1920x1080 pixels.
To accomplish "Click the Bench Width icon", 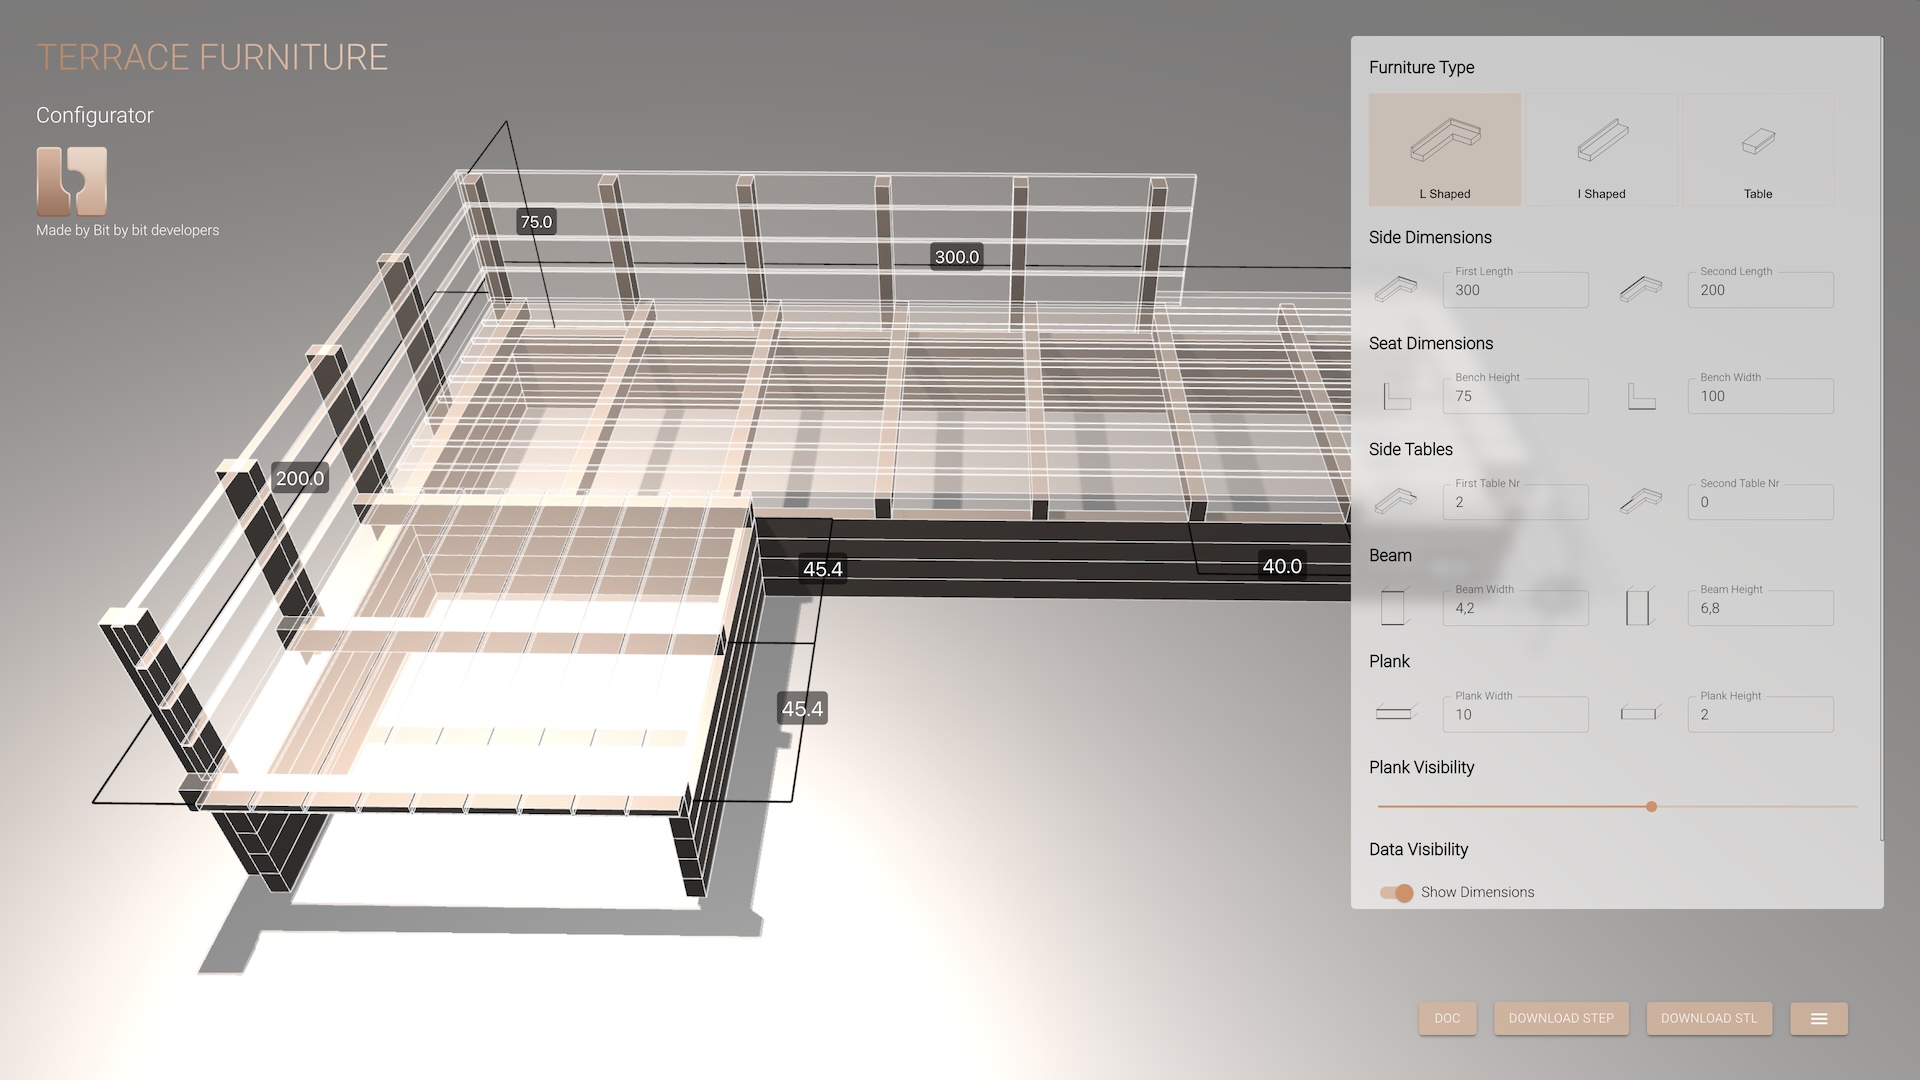I will click(x=1641, y=396).
